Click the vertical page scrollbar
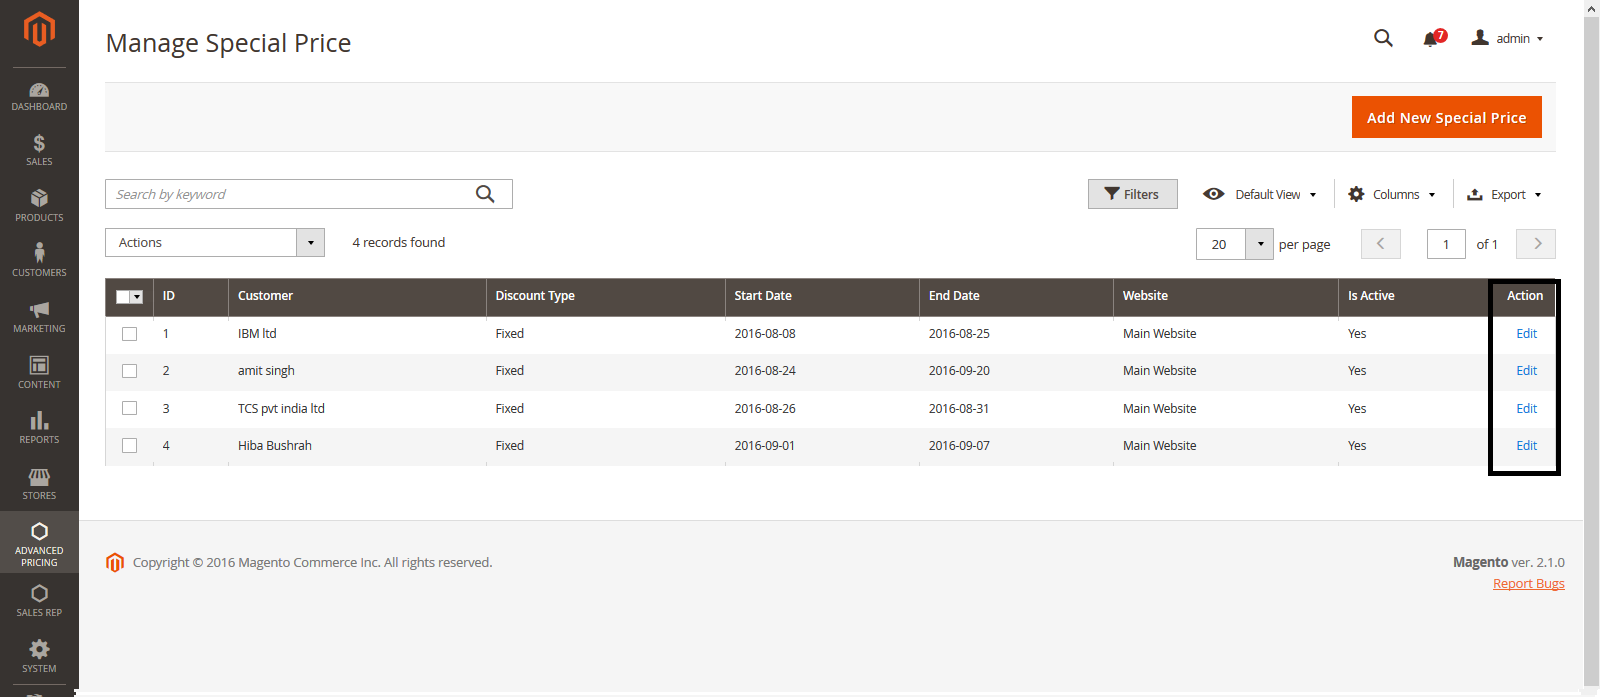This screenshot has width=1600, height=697. 1591,350
